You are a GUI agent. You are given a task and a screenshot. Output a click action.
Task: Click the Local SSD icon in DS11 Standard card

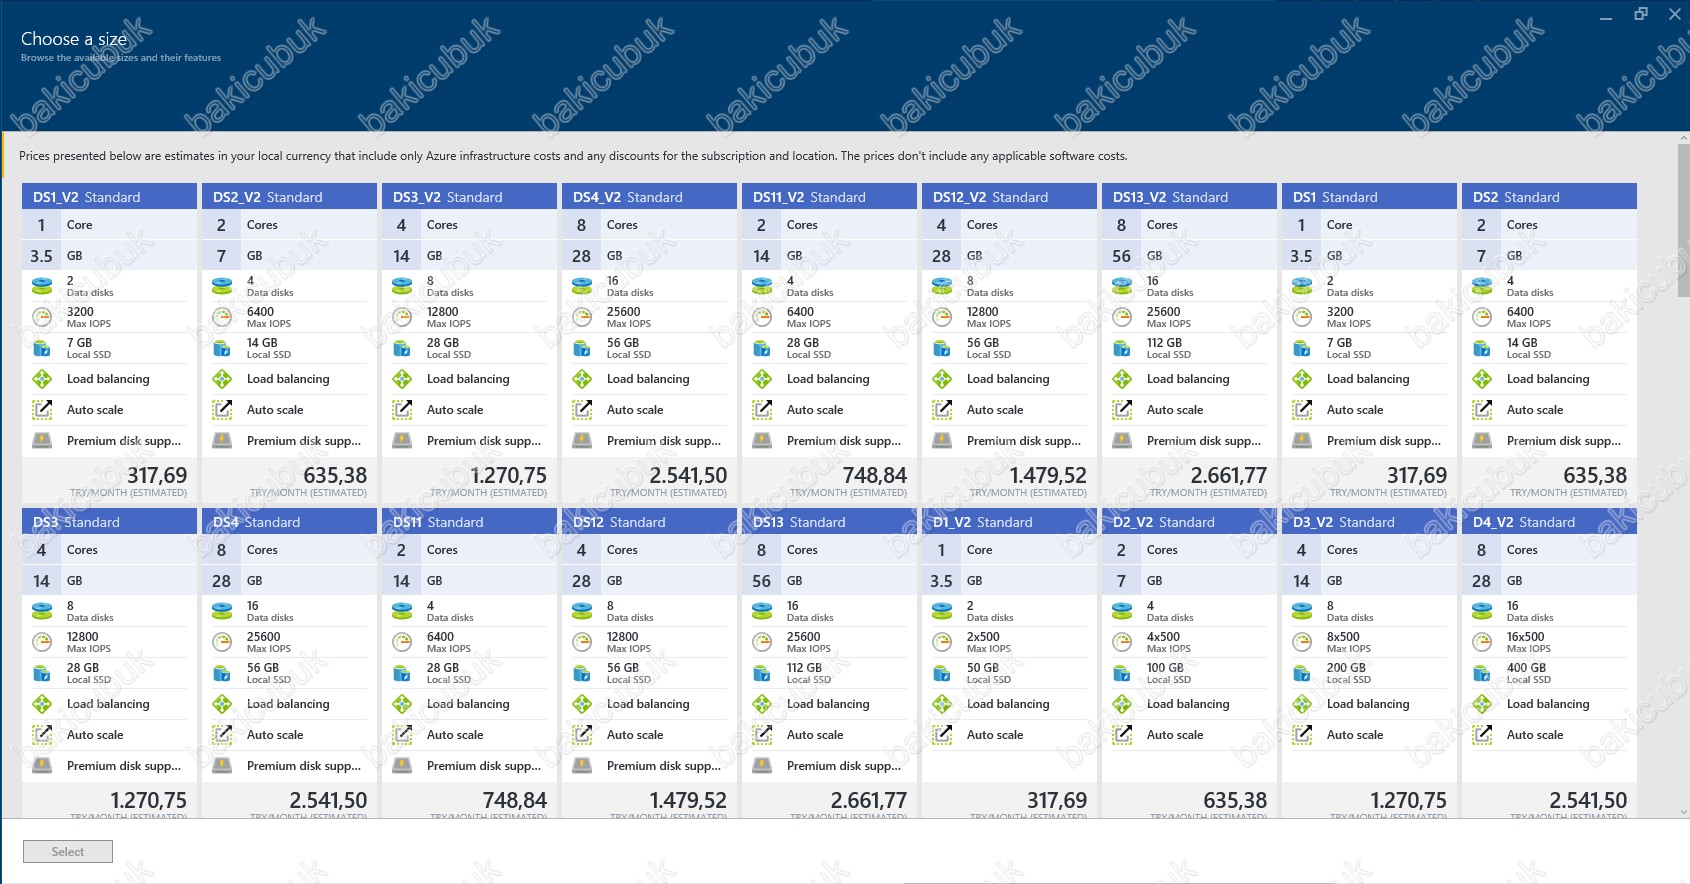[402, 673]
